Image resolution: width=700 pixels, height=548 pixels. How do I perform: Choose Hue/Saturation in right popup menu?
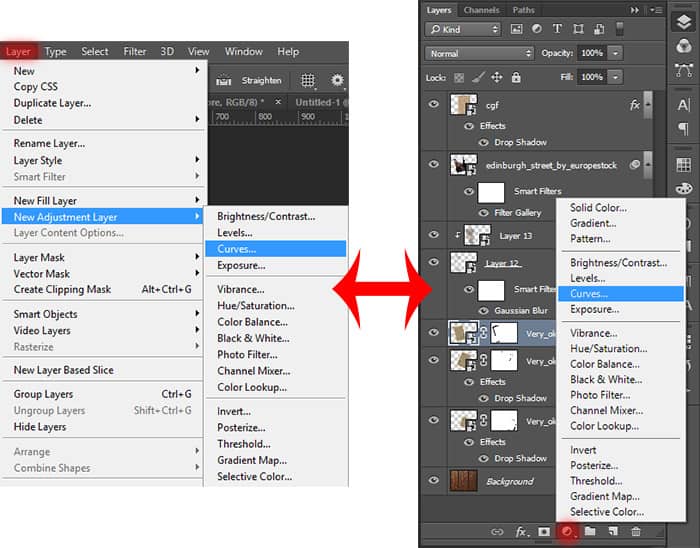(x=608, y=349)
